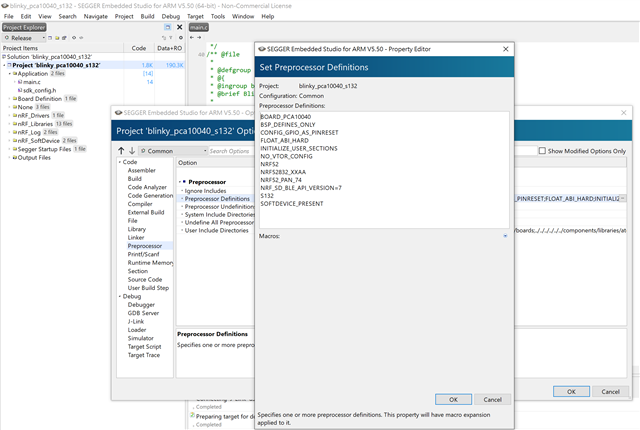
Task: Select the Project Explorer tab
Action: (24, 27)
